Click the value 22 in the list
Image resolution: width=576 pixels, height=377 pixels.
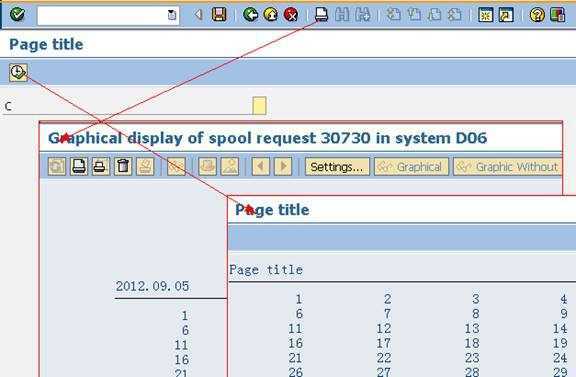point(384,358)
